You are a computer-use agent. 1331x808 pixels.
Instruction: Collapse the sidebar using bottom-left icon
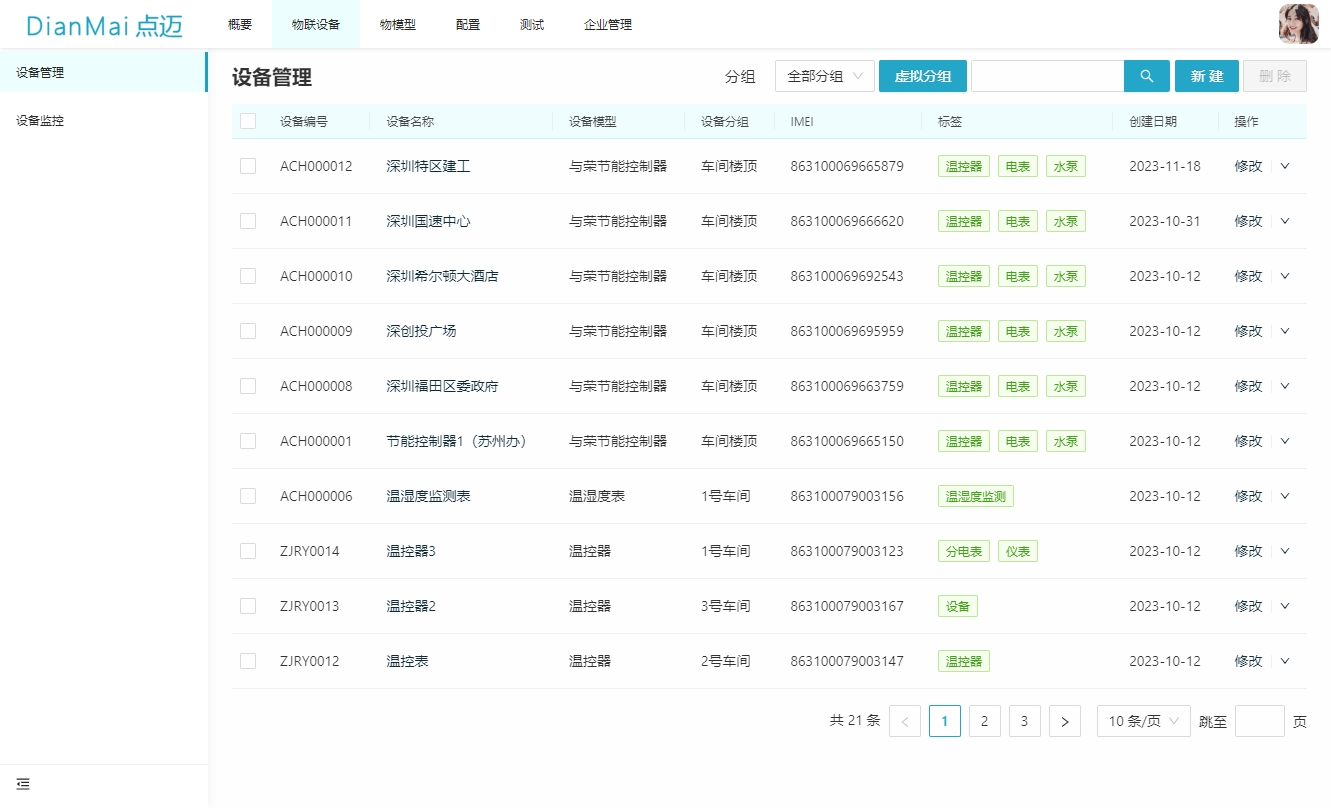[x=23, y=784]
